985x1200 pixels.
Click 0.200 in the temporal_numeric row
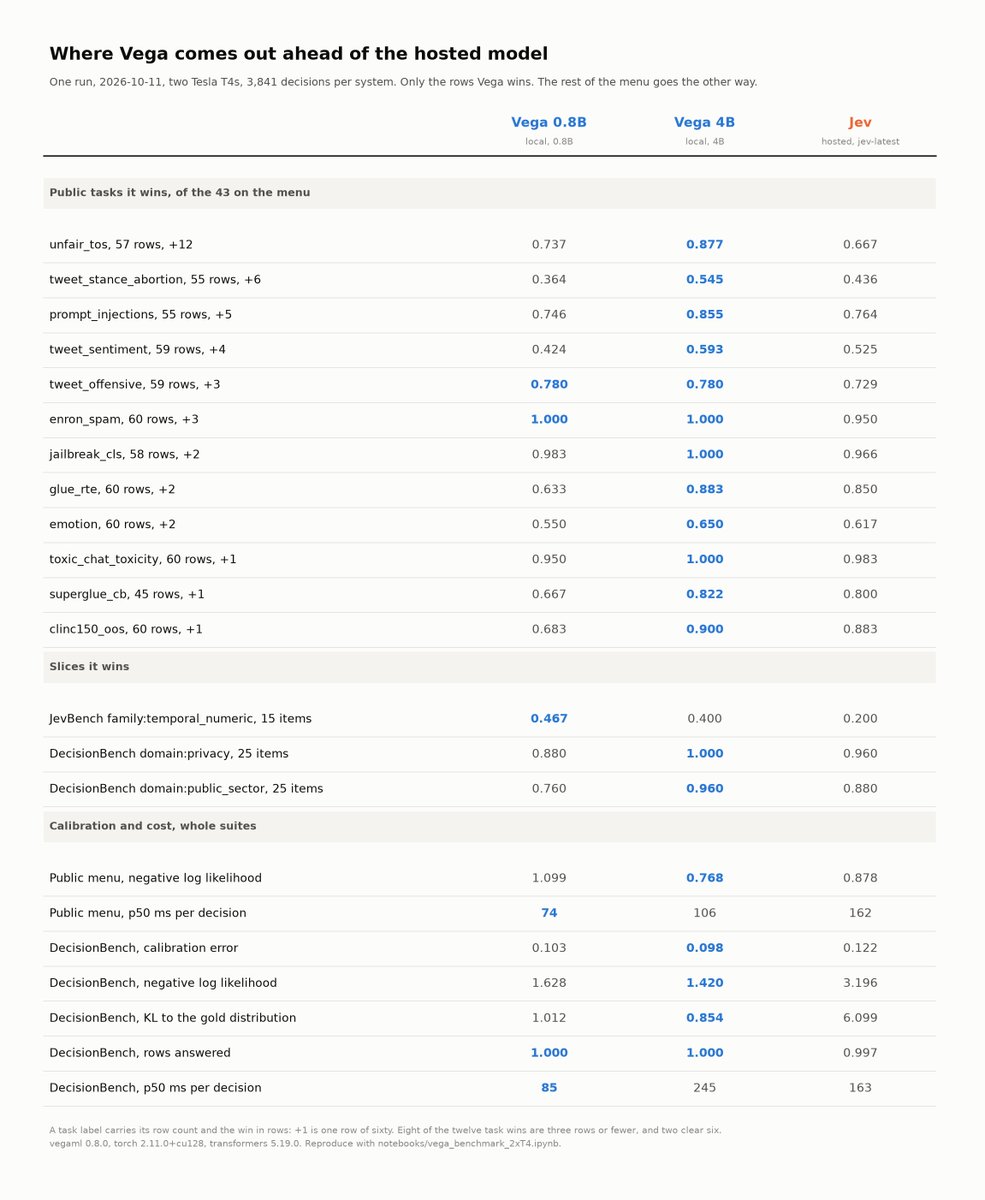(x=860, y=719)
